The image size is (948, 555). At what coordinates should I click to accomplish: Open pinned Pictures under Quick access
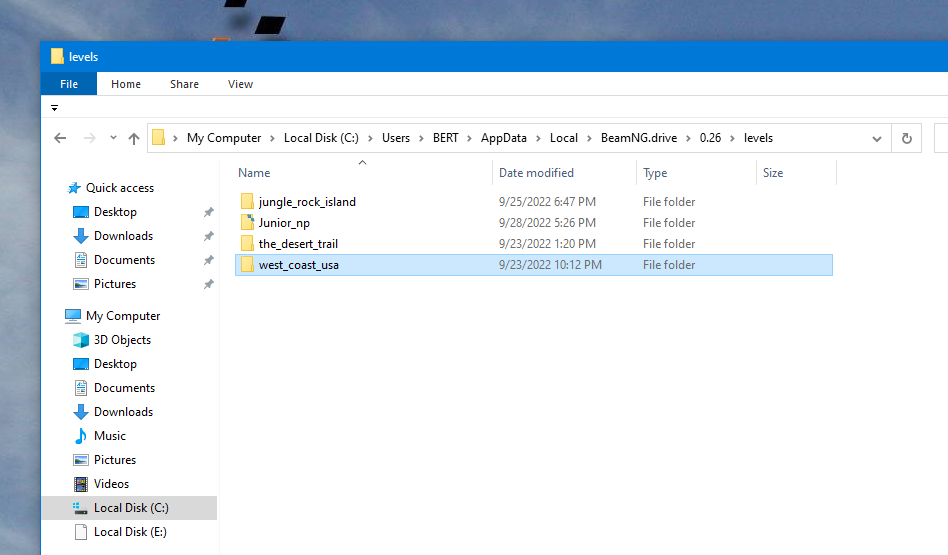click(x=115, y=284)
